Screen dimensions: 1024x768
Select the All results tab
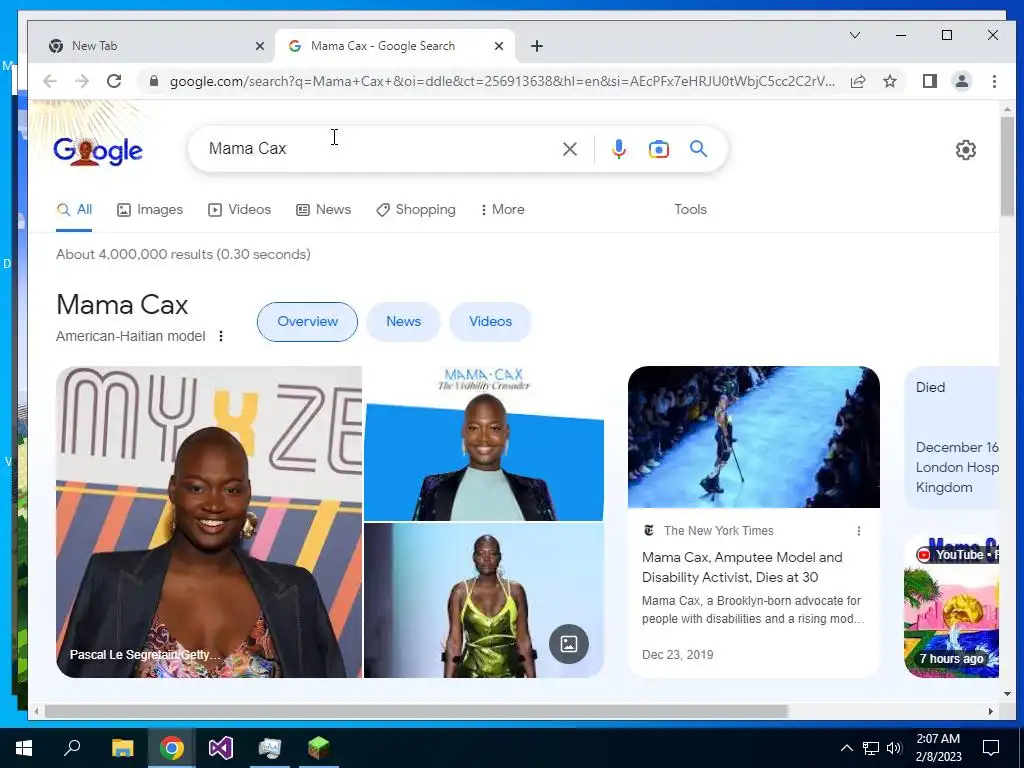pyautogui.click(x=74, y=210)
